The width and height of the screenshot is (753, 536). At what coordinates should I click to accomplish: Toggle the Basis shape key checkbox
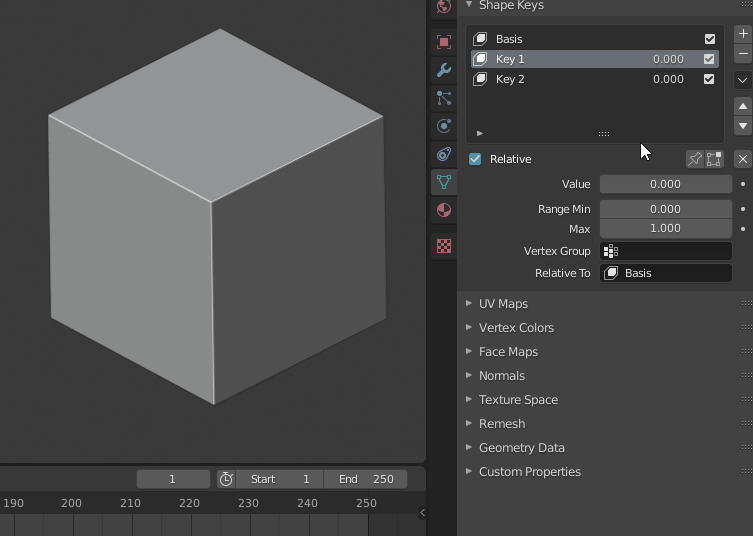pyautogui.click(x=710, y=39)
